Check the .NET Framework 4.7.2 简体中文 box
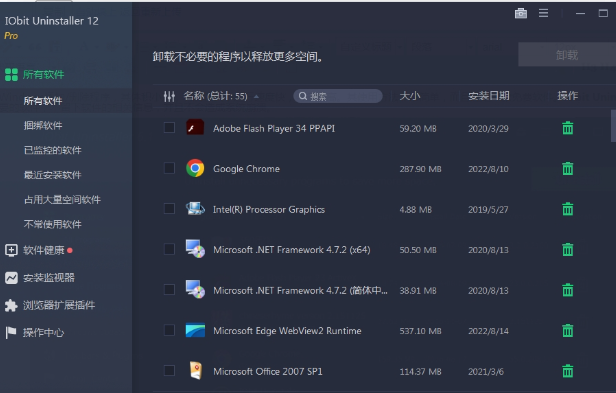 (169, 289)
